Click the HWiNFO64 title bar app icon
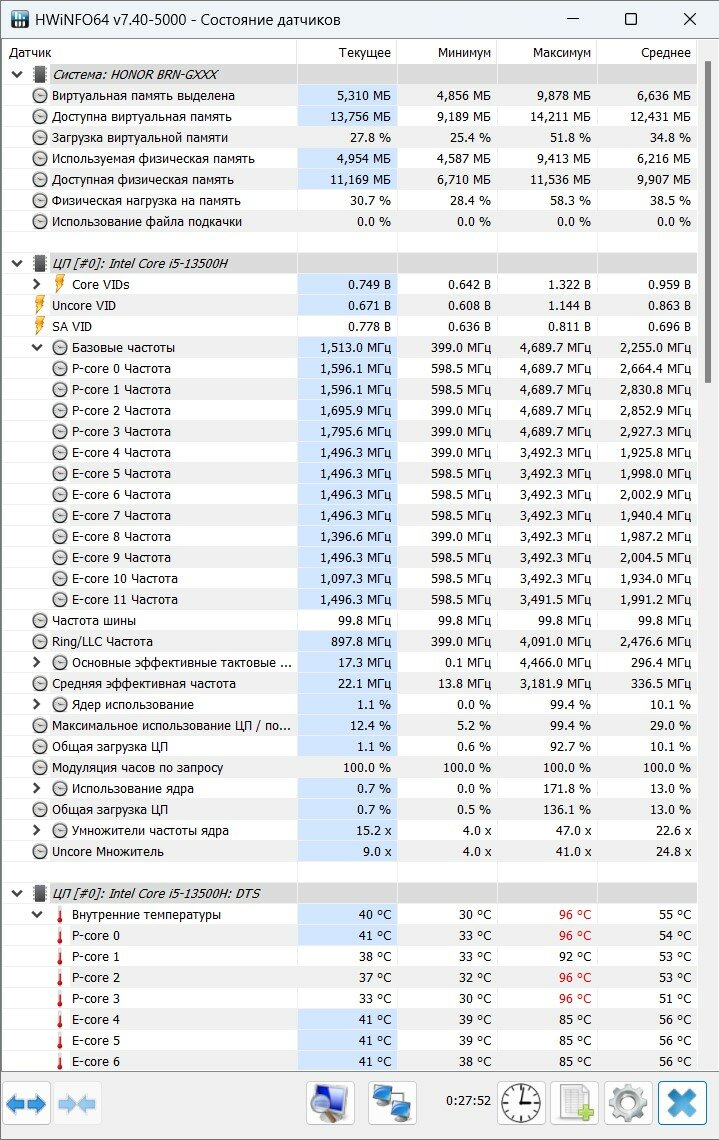 coord(20,20)
